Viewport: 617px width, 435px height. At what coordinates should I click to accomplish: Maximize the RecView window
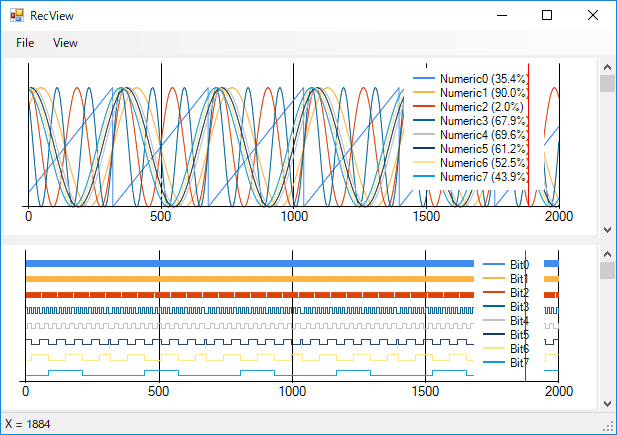pos(547,16)
